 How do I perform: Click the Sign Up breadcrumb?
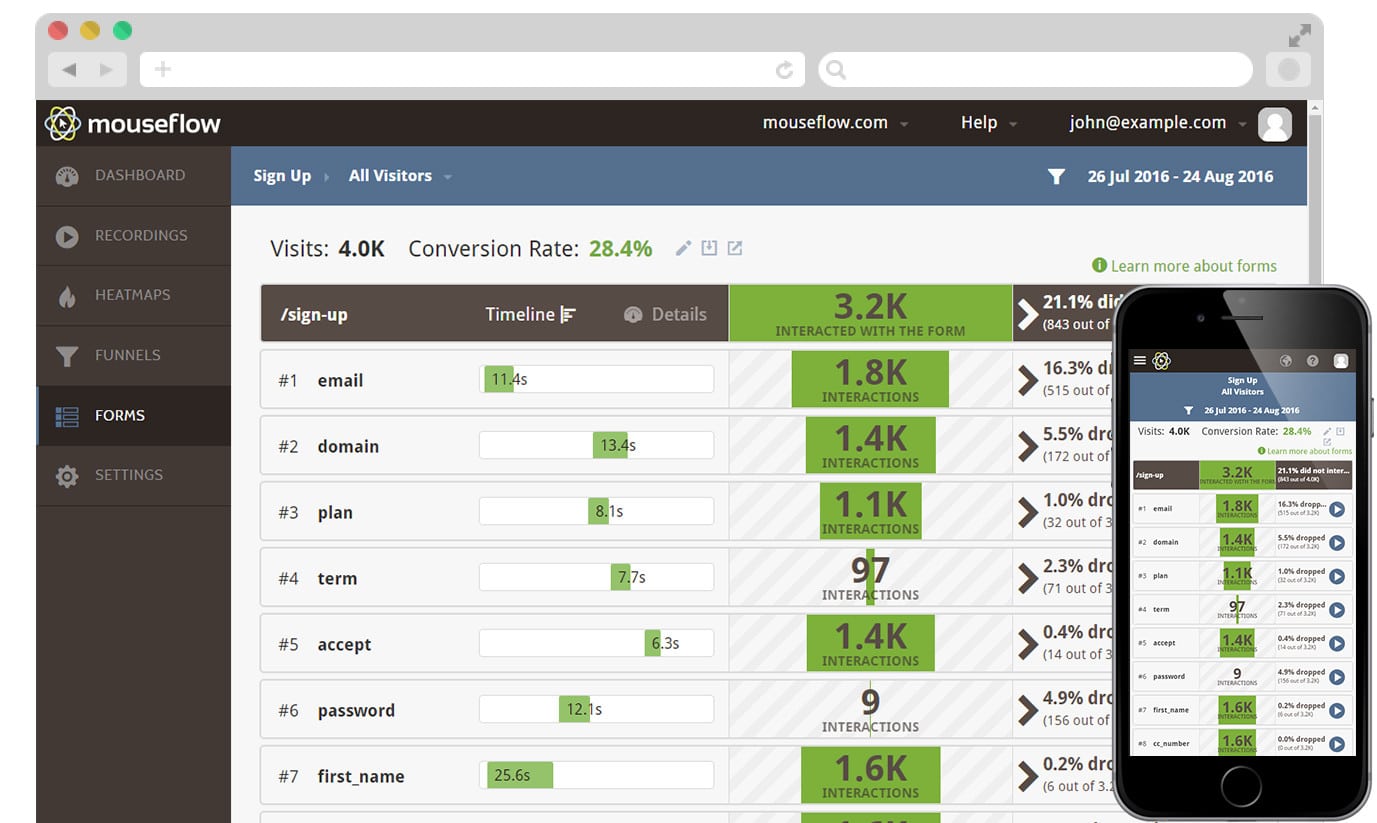pos(282,176)
